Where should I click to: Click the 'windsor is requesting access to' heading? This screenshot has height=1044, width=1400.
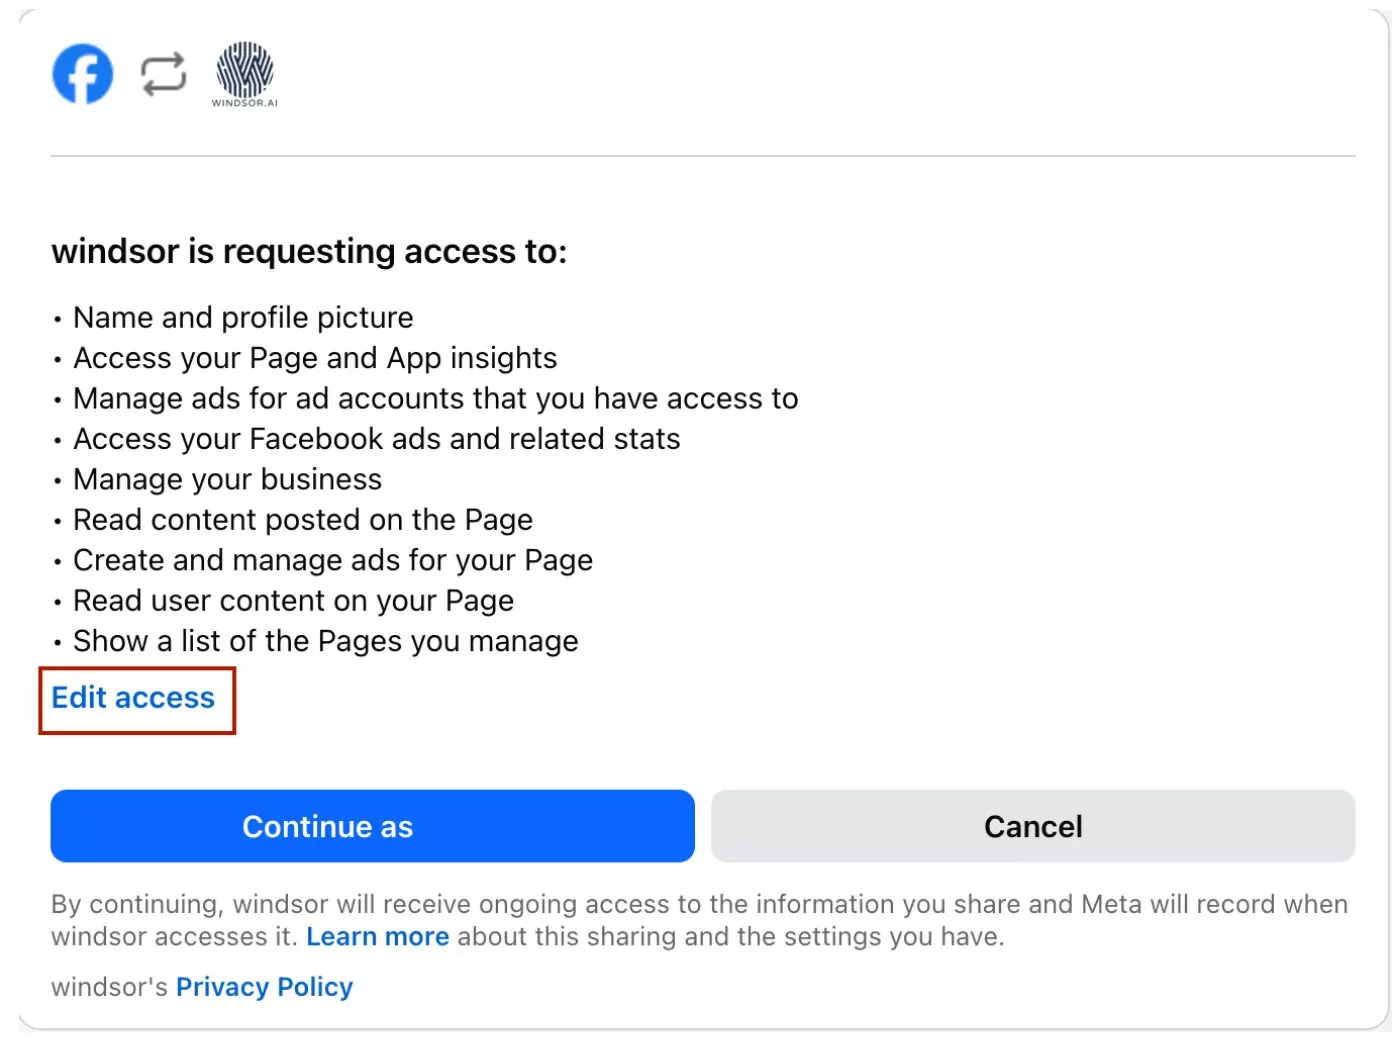309,251
